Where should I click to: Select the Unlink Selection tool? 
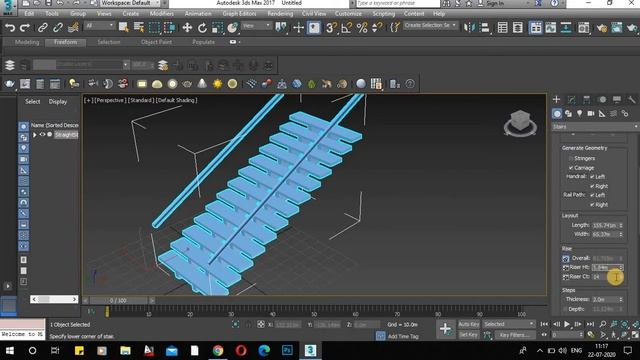click(58, 28)
